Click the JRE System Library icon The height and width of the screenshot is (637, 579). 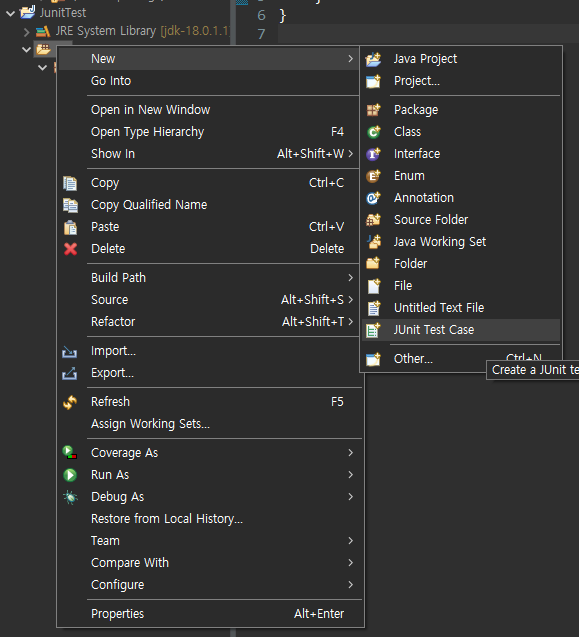[43, 31]
